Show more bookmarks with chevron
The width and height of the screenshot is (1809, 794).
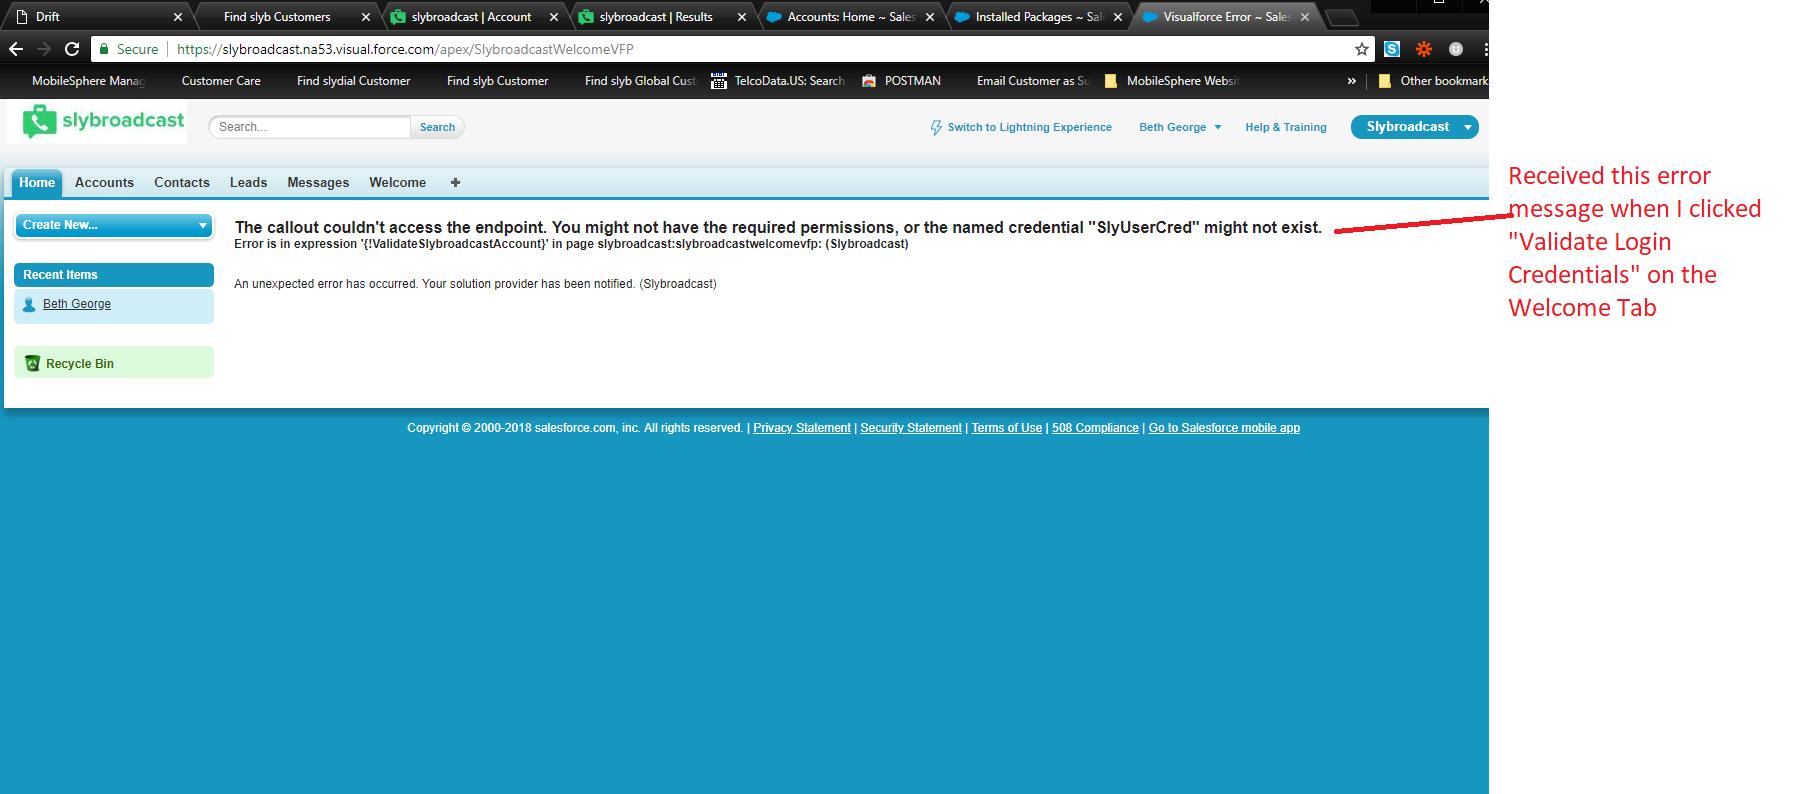tap(1352, 81)
